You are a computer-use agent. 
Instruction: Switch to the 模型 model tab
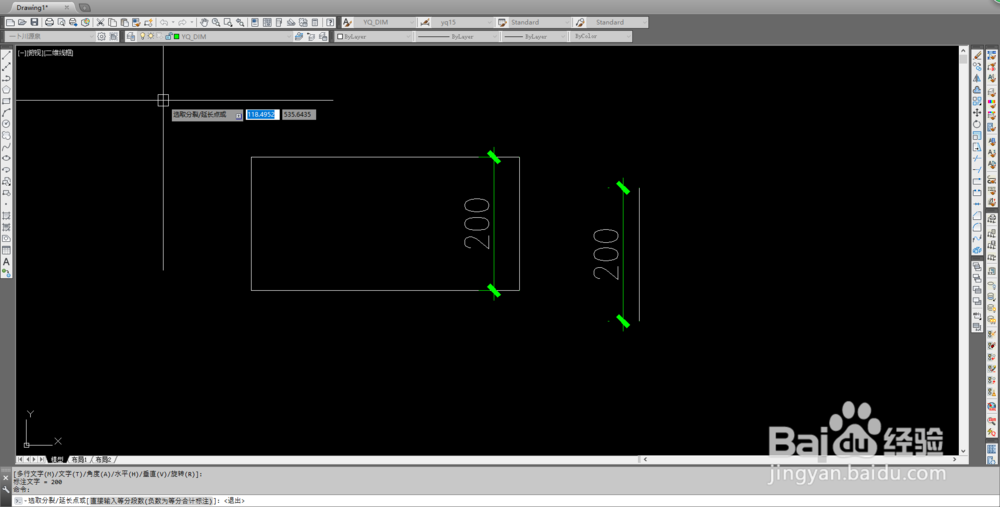point(57,459)
